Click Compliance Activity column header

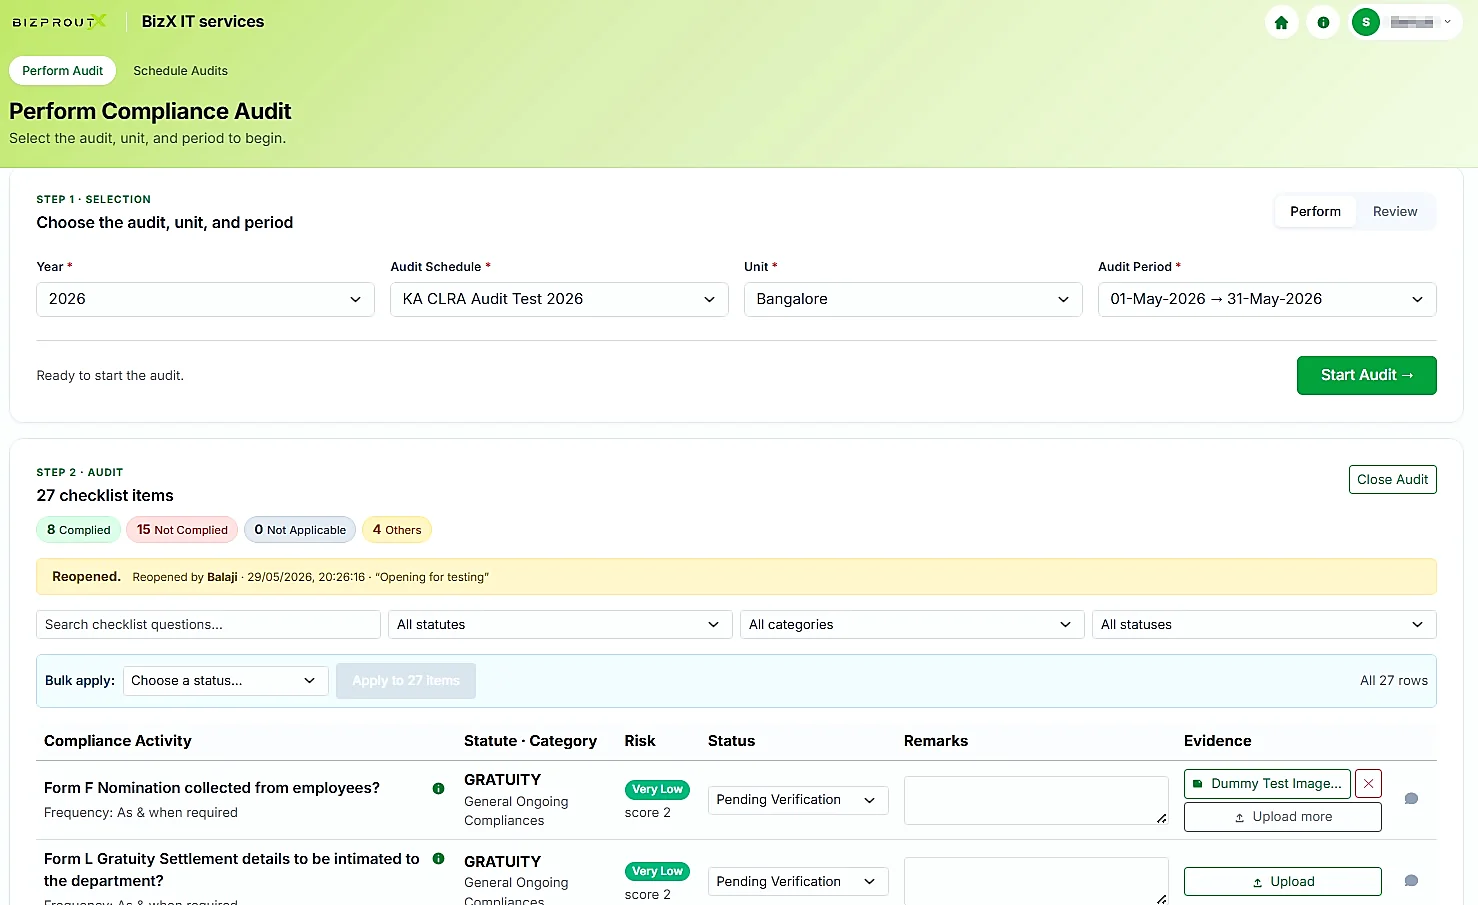tap(118, 741)
